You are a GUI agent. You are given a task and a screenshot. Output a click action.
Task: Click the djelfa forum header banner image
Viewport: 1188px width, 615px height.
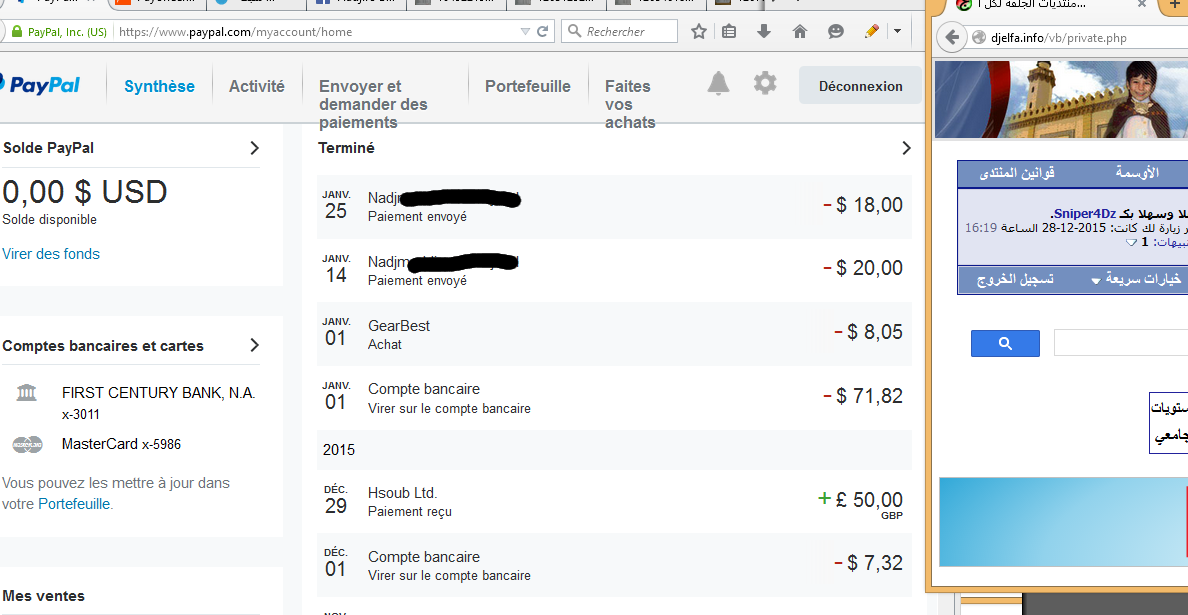(1061, 99)
